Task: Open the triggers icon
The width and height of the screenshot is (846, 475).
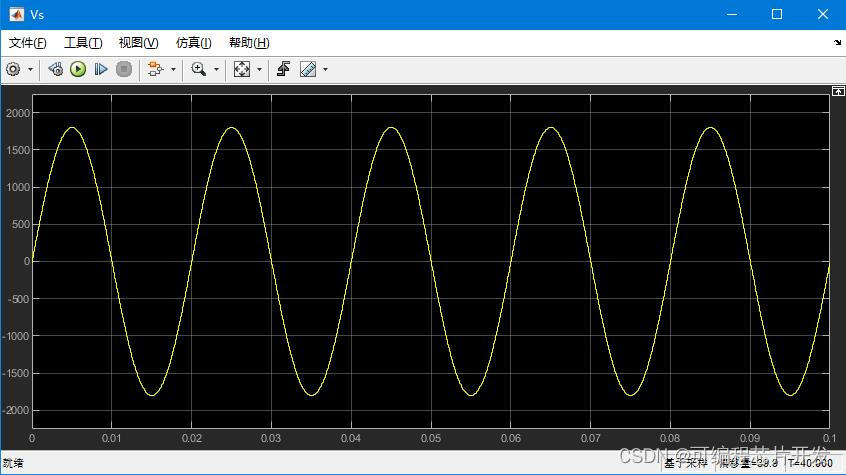Action: coord(283,69)
